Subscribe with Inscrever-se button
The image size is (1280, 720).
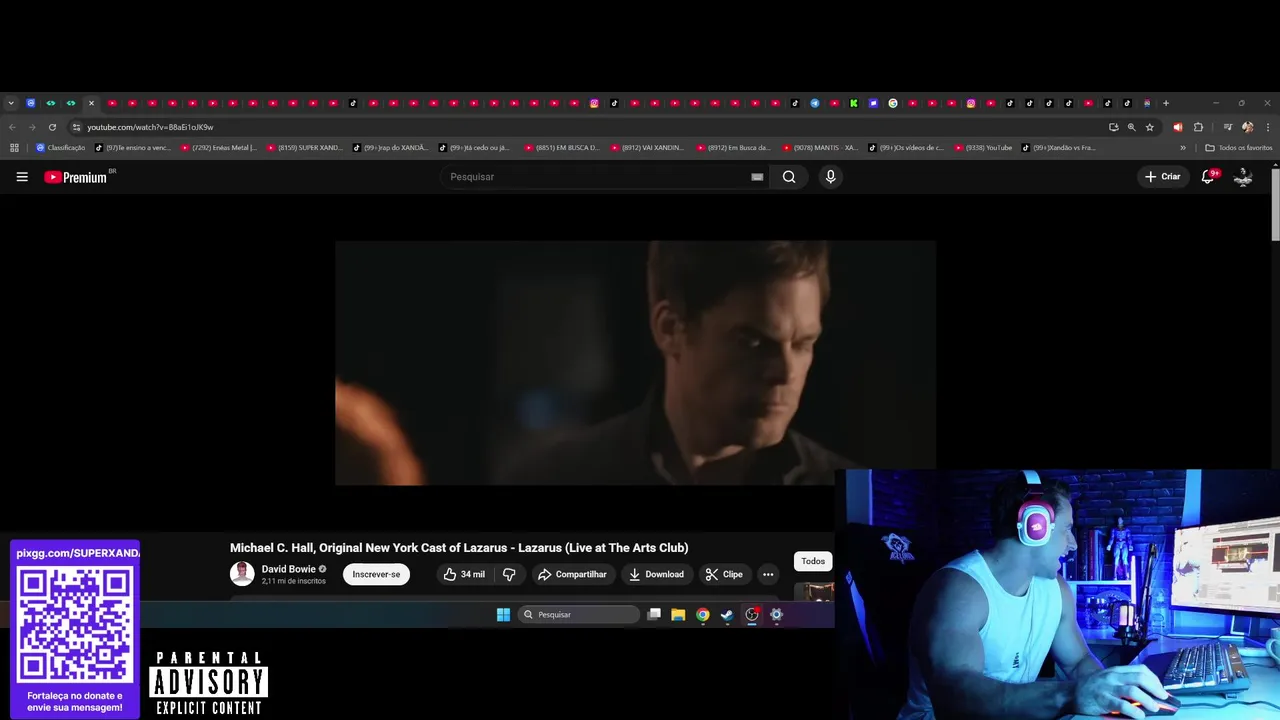tap(376, 574)
